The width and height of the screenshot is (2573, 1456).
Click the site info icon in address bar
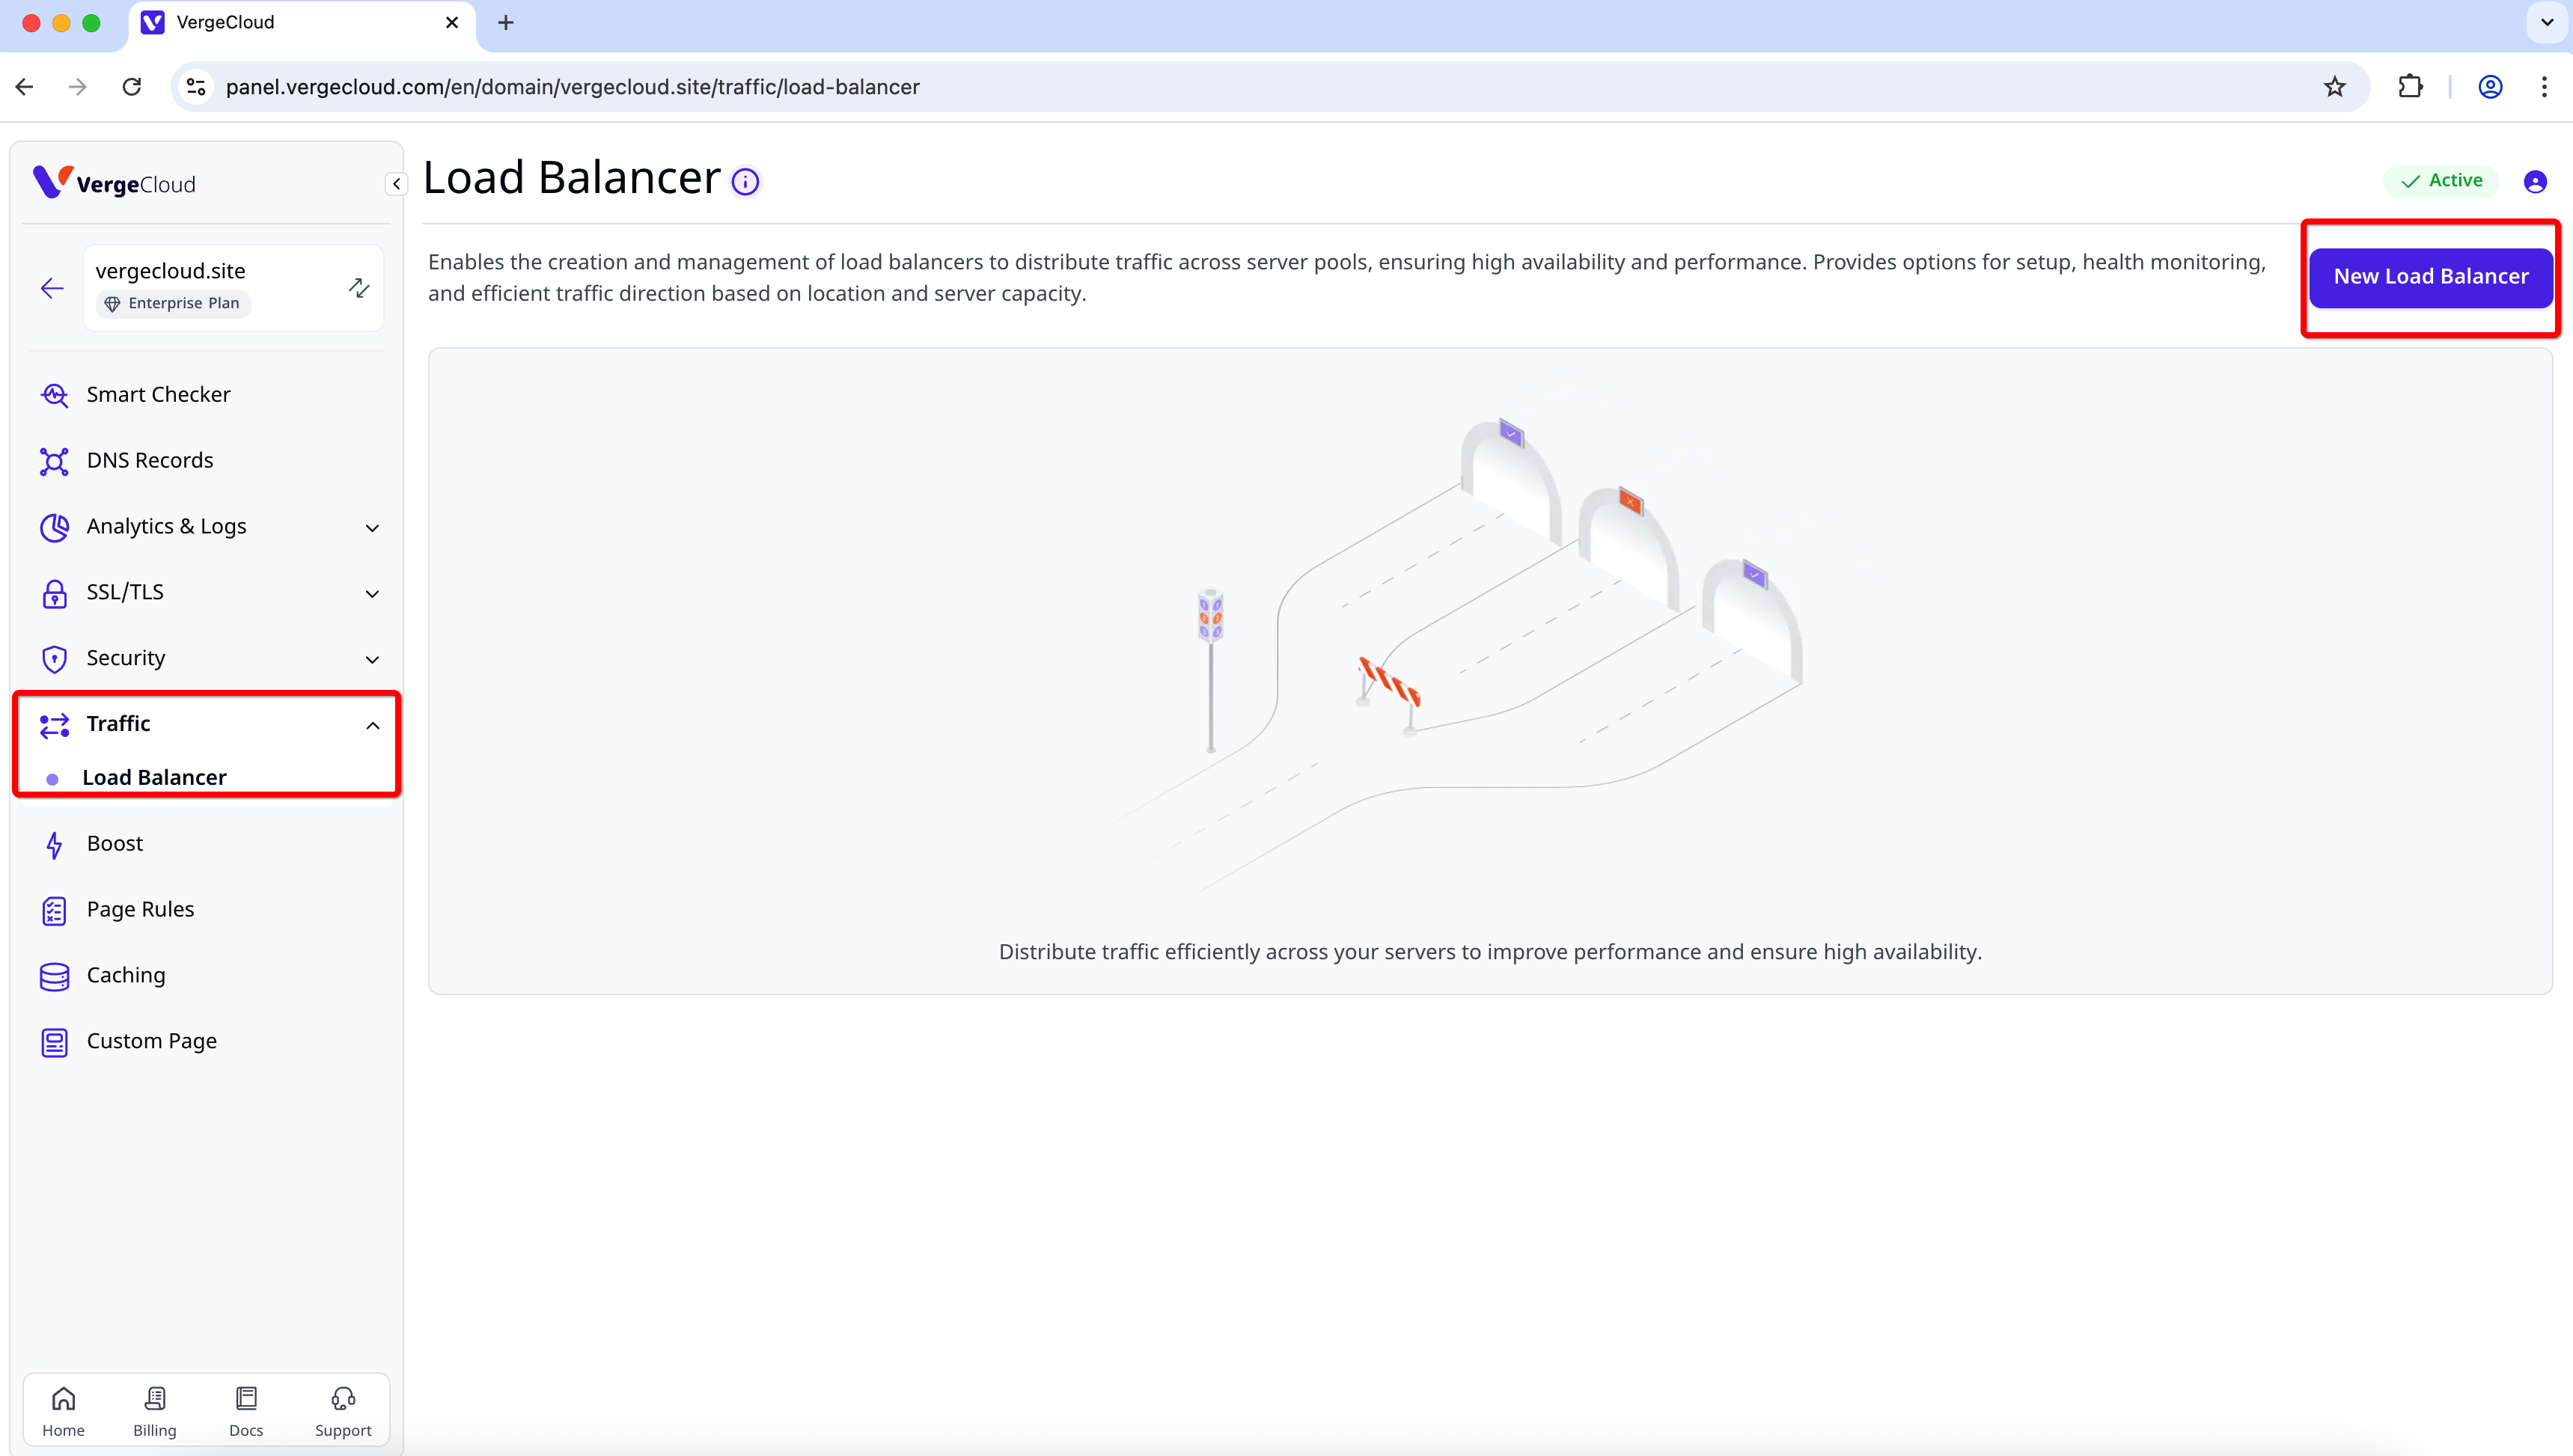tap(197, 87)
